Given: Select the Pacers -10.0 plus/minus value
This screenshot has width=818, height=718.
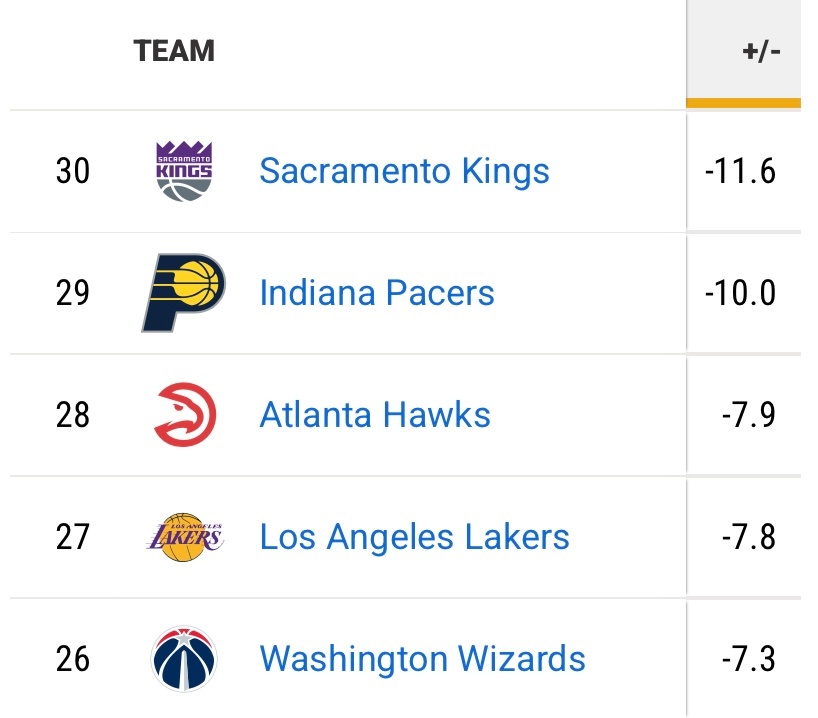Looking at the screenshot, I should [740, 293].
